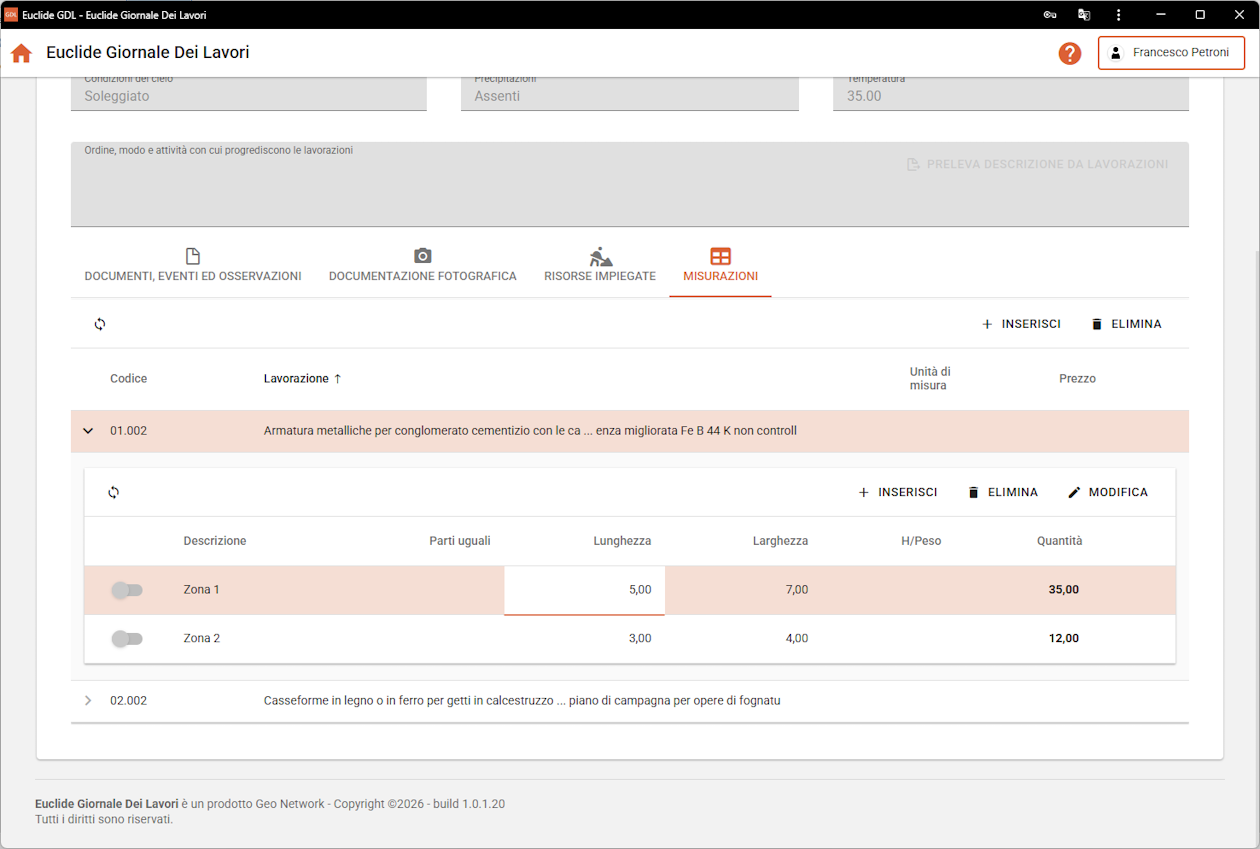
Task: Click the Quantità column header
Action: click(x=1059, y=541)
